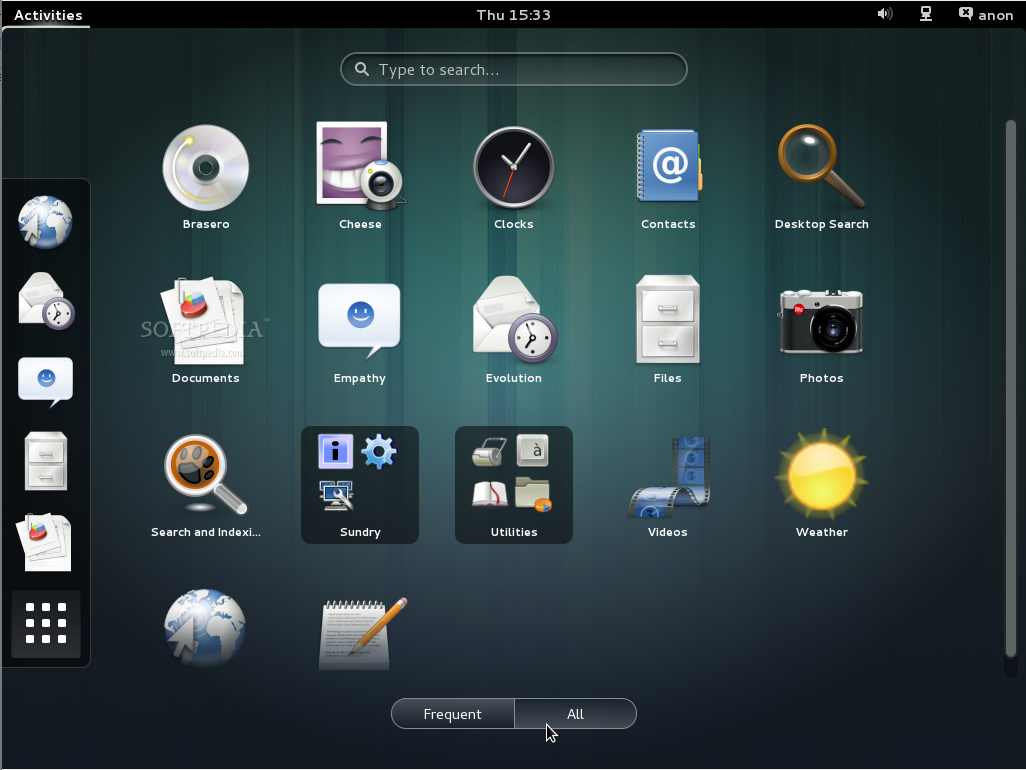This screenshot has width=1026, height=770.
Task: Open web browser from the dash
Action: 45,222
